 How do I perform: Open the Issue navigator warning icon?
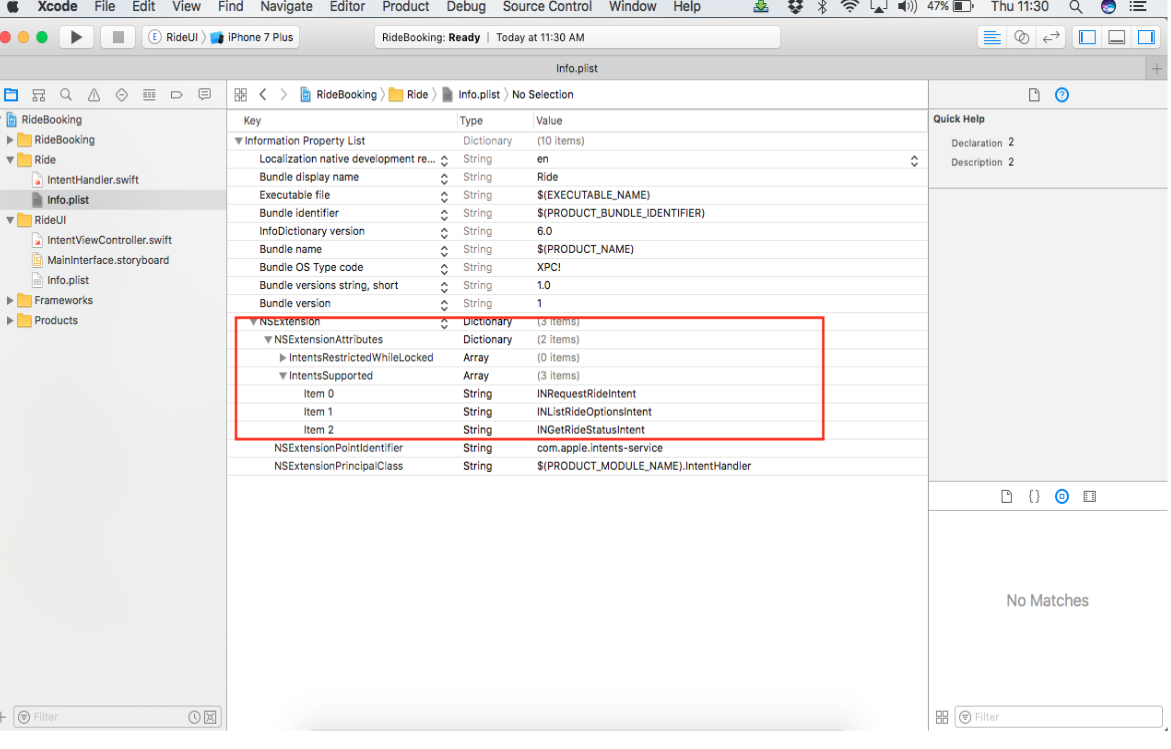point(93,95)
